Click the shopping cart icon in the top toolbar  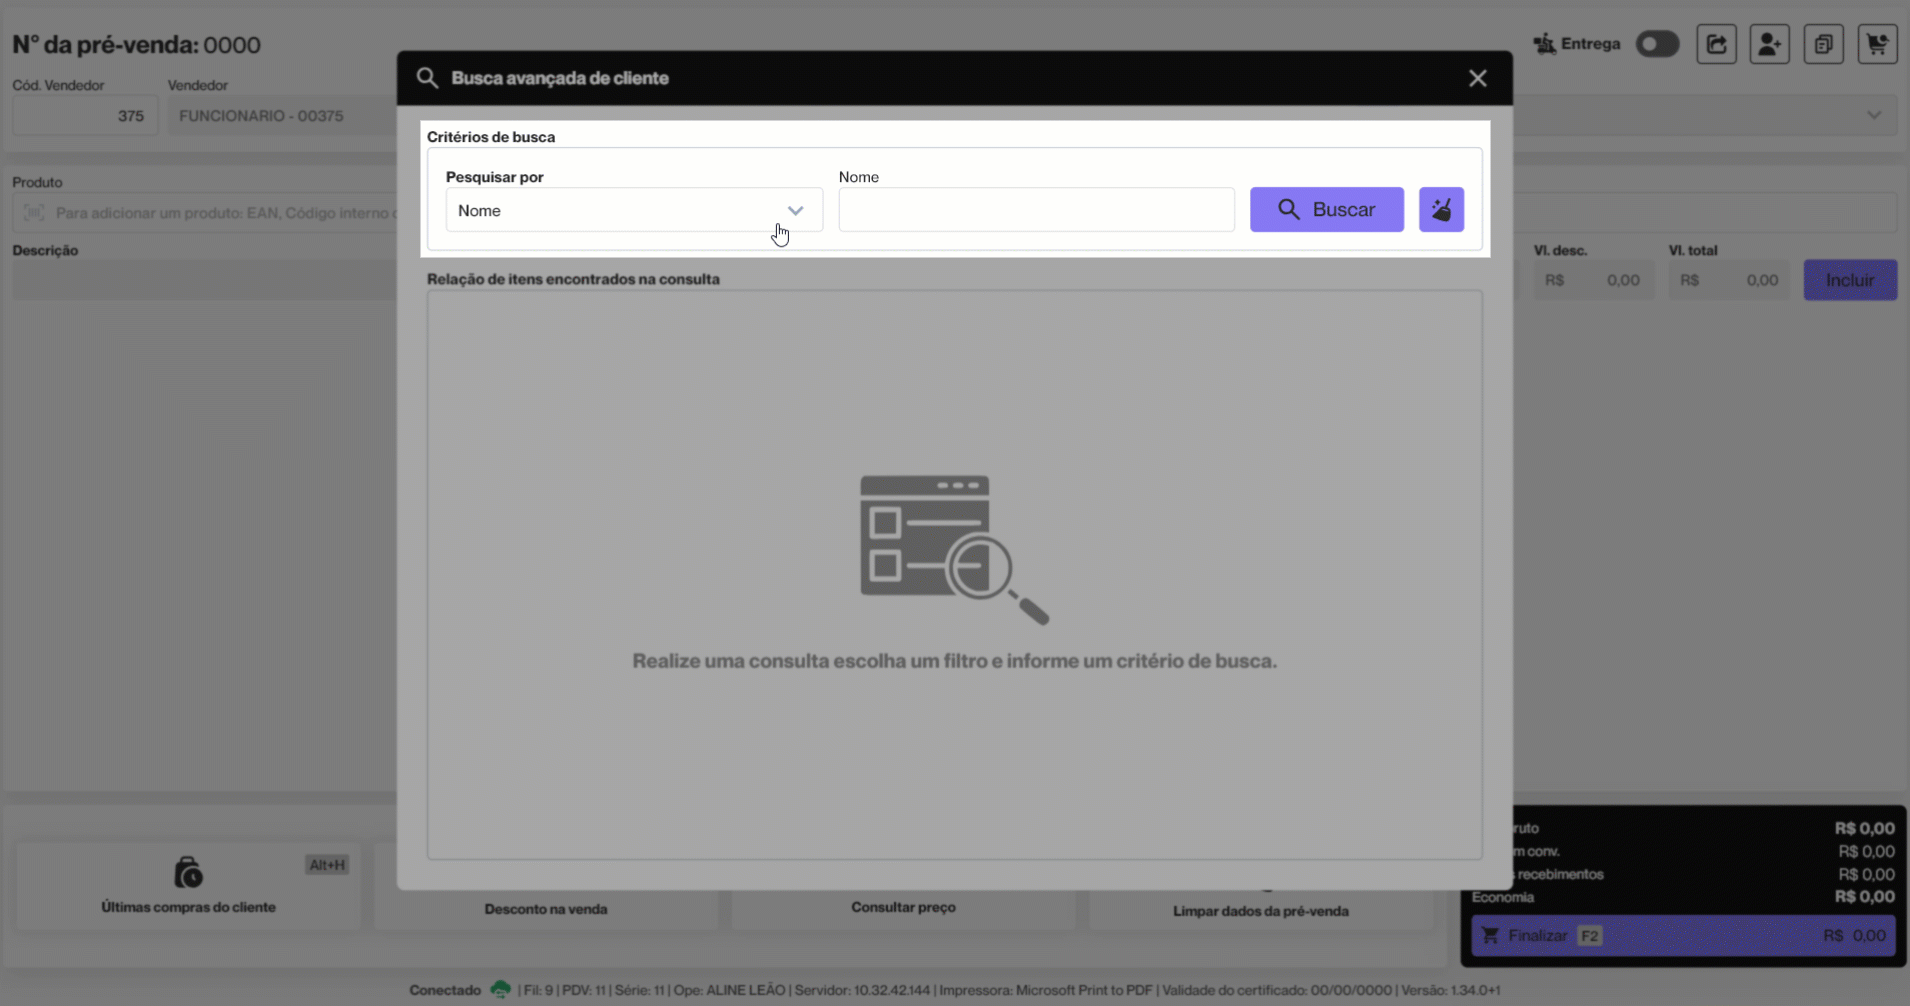tap(1877, 44)
